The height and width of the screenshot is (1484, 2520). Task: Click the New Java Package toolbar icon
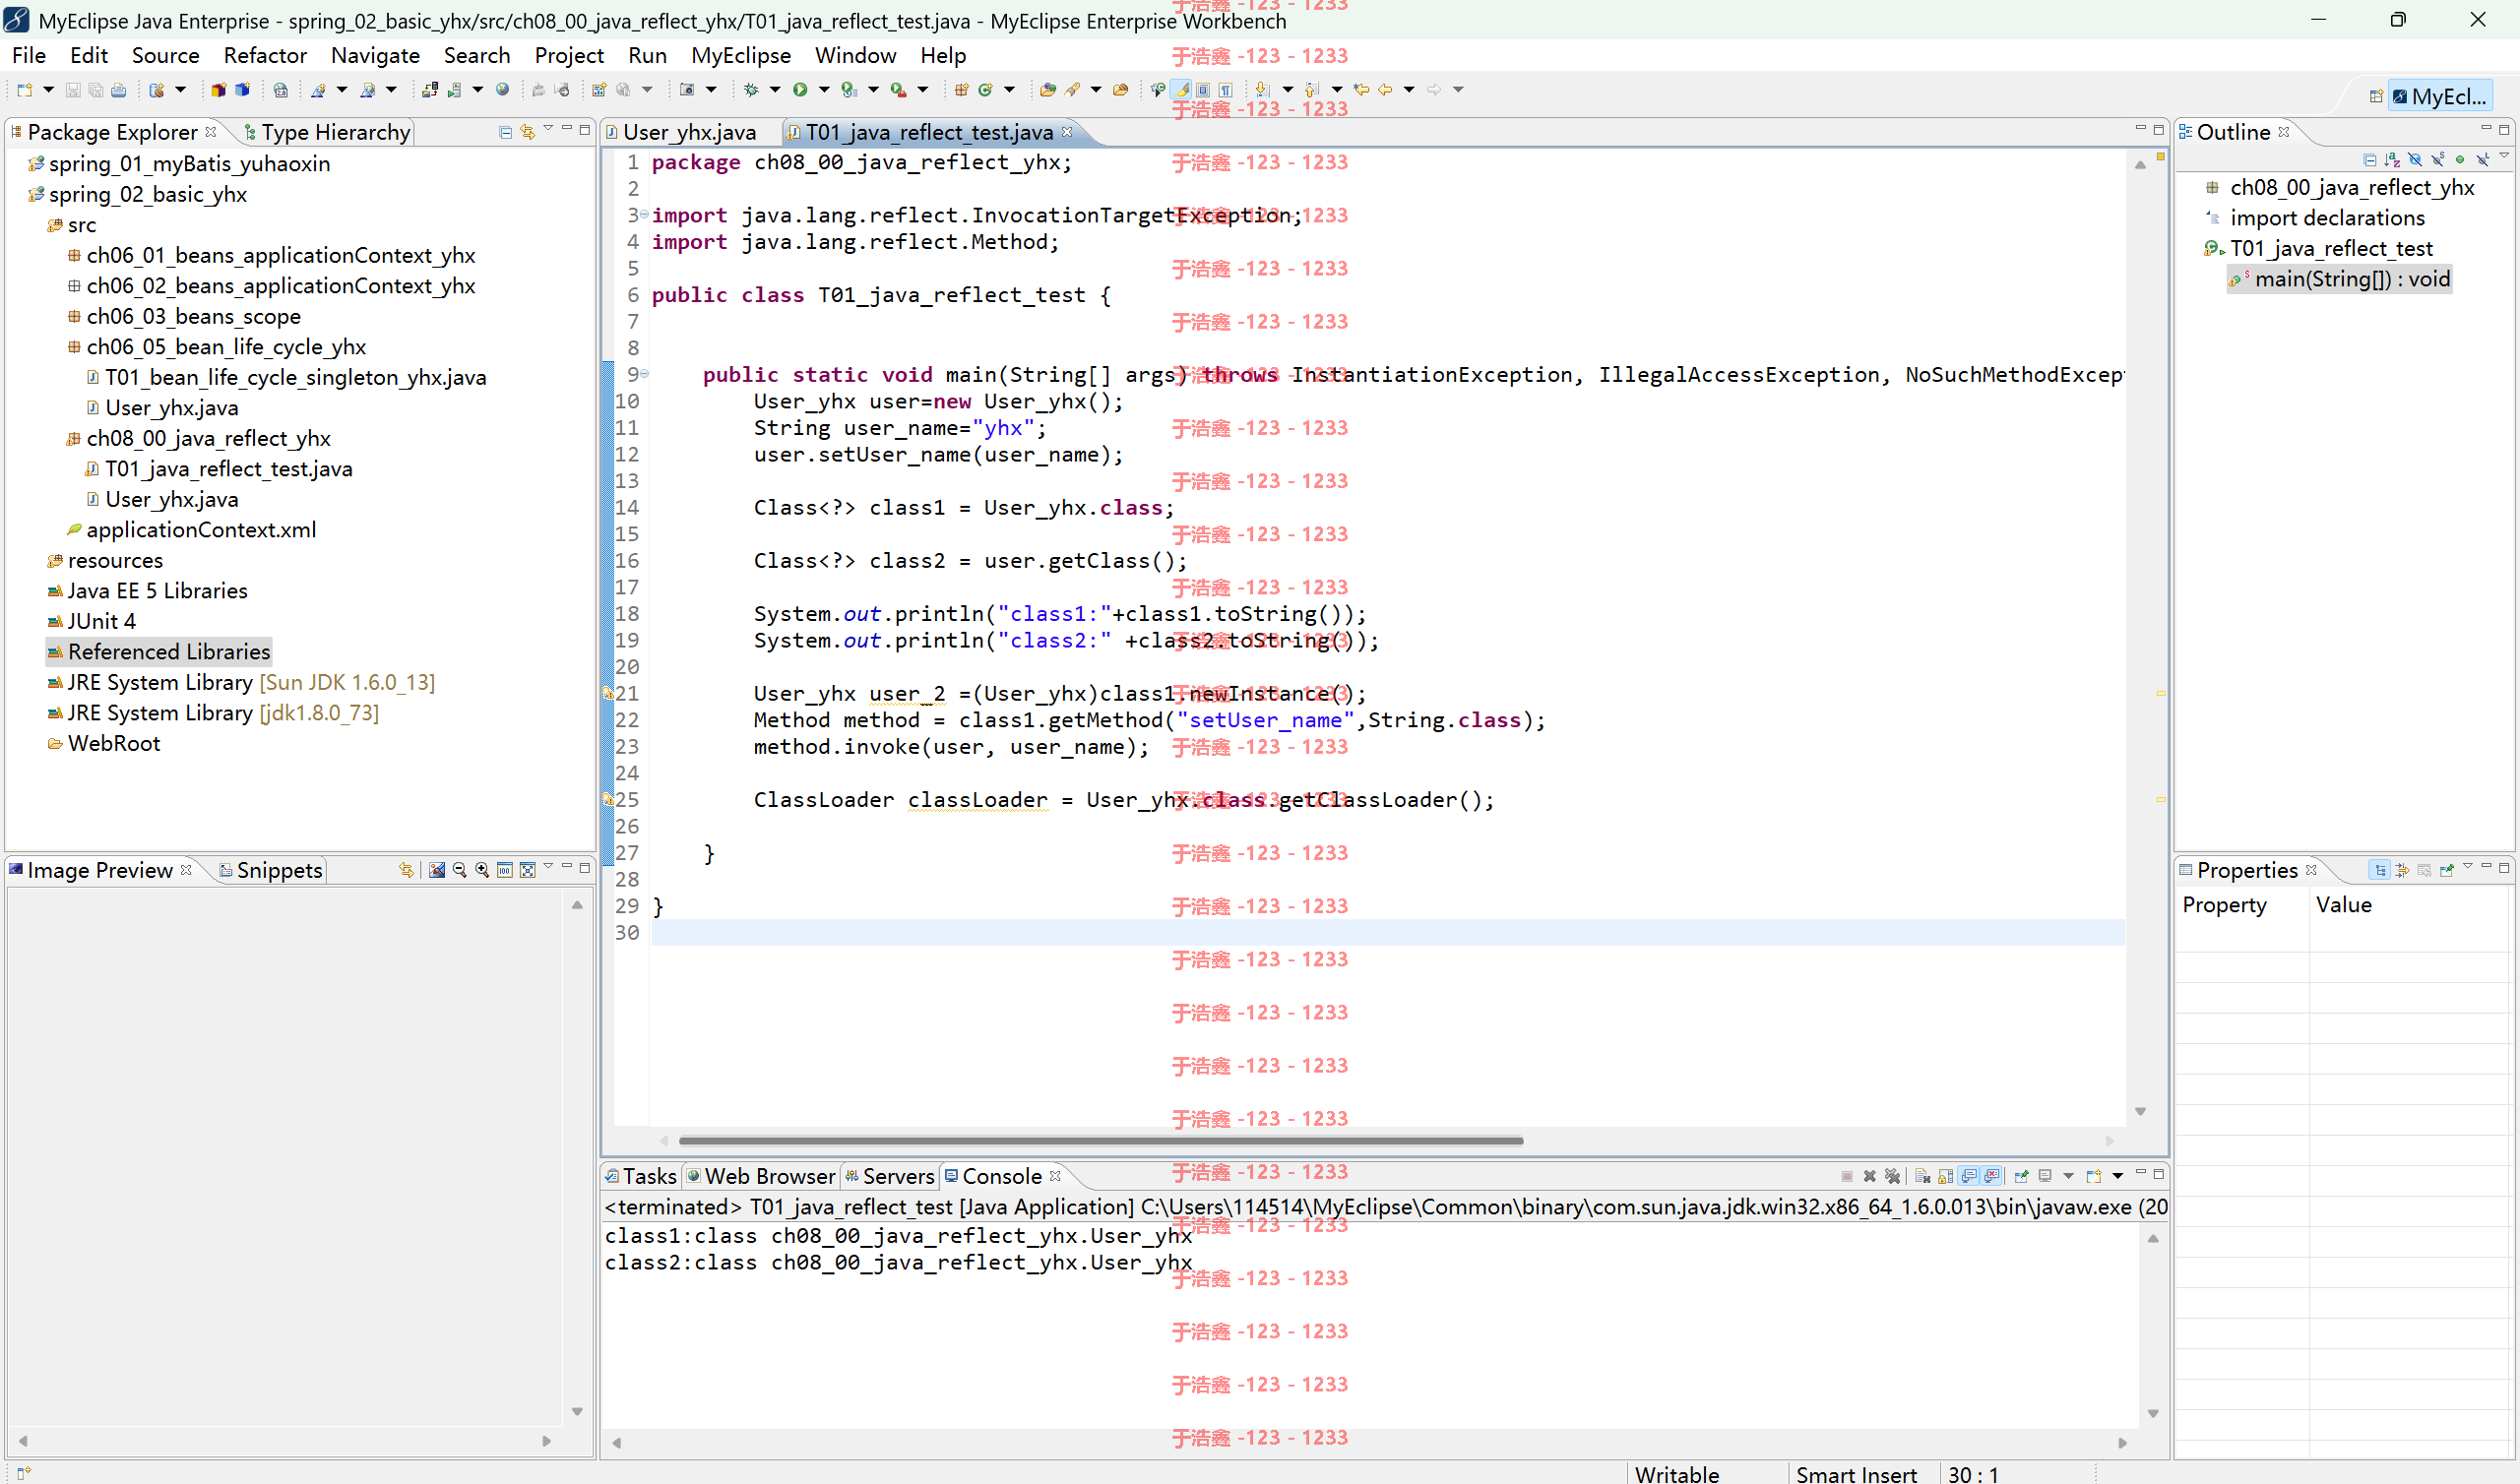click(961, 90)
